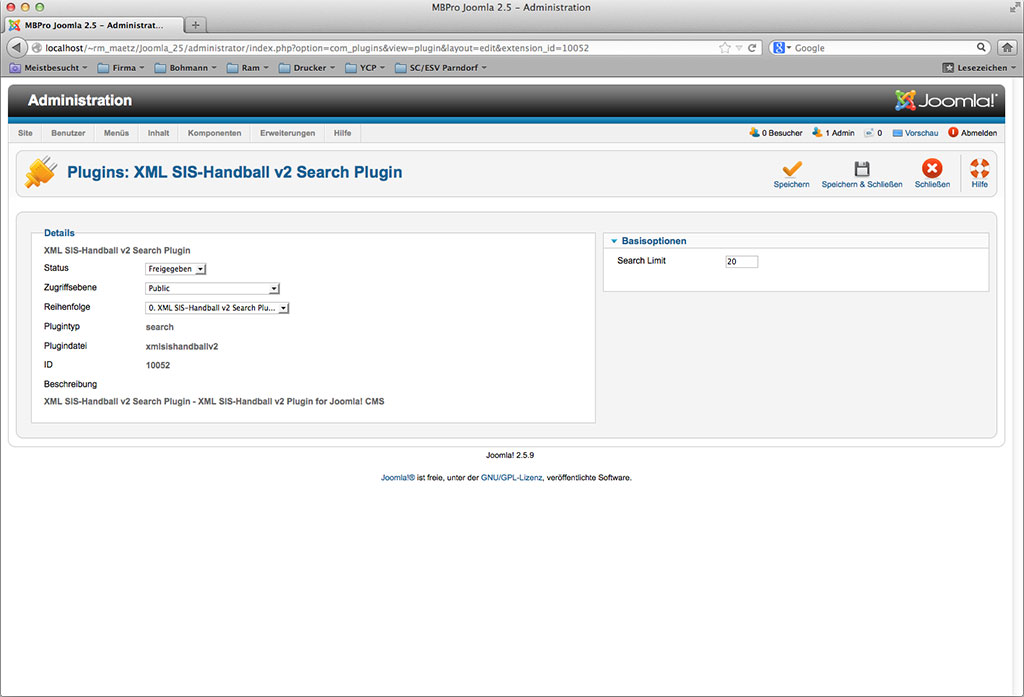Open the Hilfe menu in menubar
The width and height of the screenshot is (1024, 697).
pyautogui.click(x=342, y=133)
